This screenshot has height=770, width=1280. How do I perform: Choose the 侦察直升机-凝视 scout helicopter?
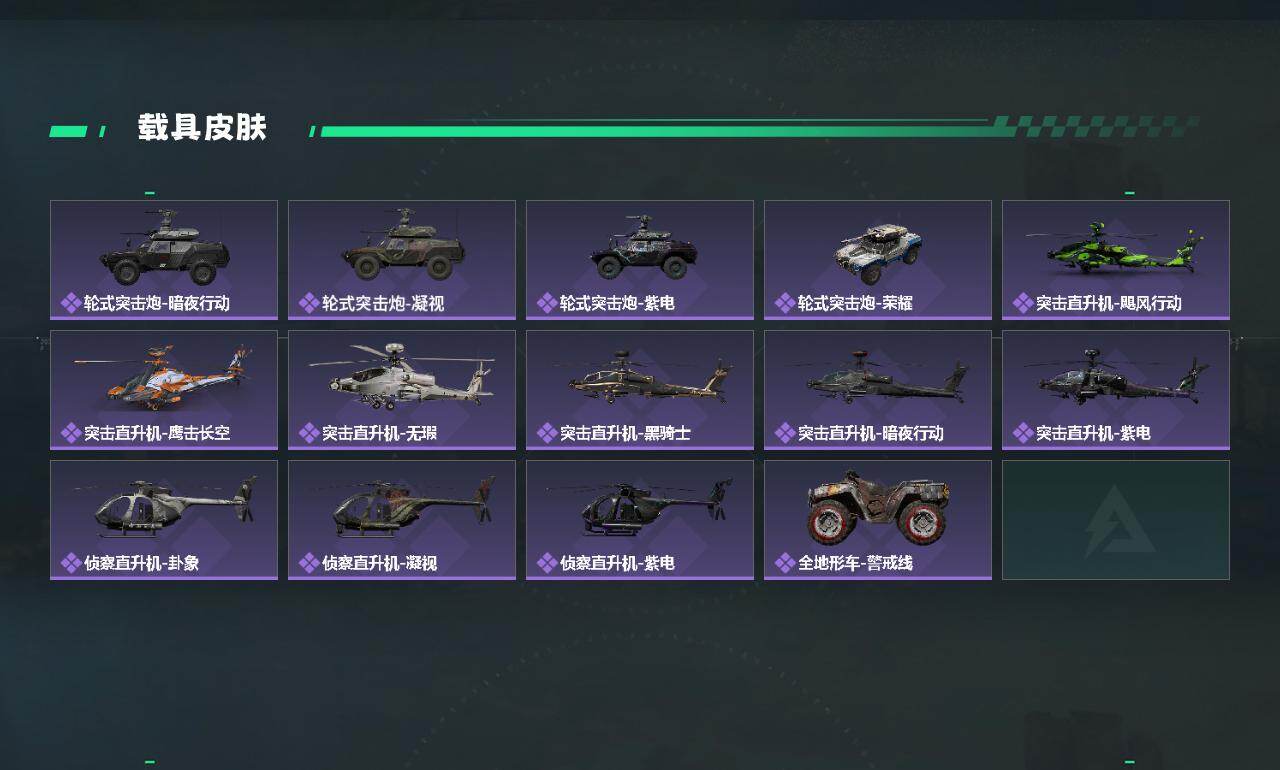tap(402, 520)
